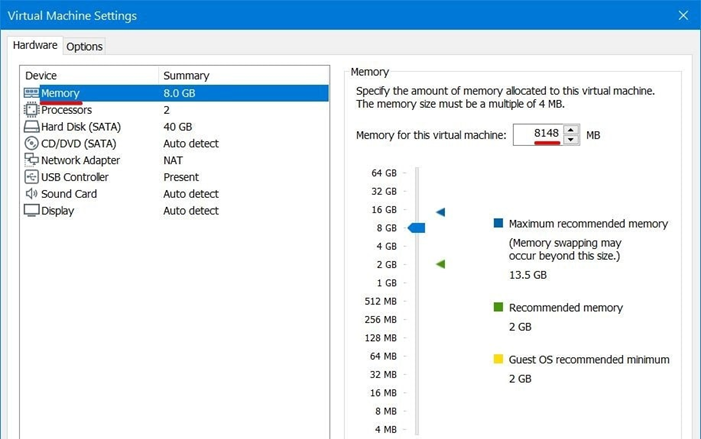Click the 64 MB slider scale label

(383, 356)
